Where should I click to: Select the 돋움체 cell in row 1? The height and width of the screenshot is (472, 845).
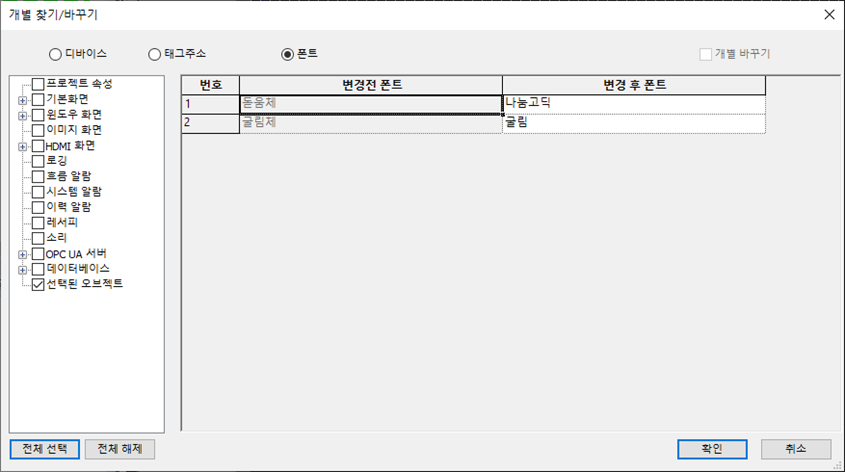pos(371,104)
